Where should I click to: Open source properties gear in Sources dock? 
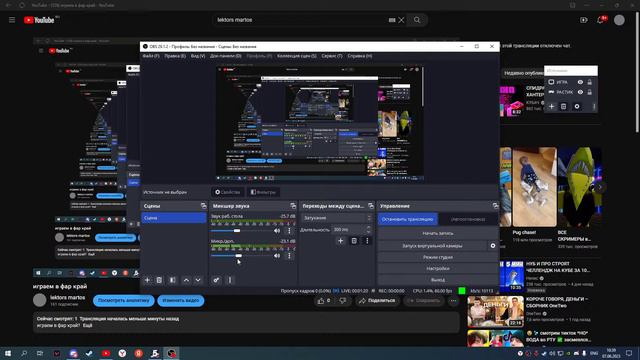tap(577, 107)
